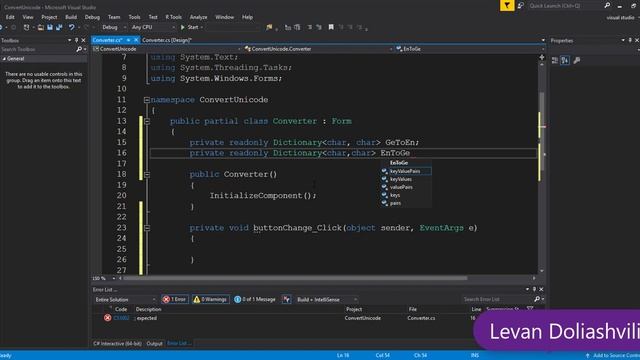Image resolution: width=640 pixels, height=360 pixels.
Task: Collapse the Converter class region
Action: pyautogui.click(x=147, y=121)
